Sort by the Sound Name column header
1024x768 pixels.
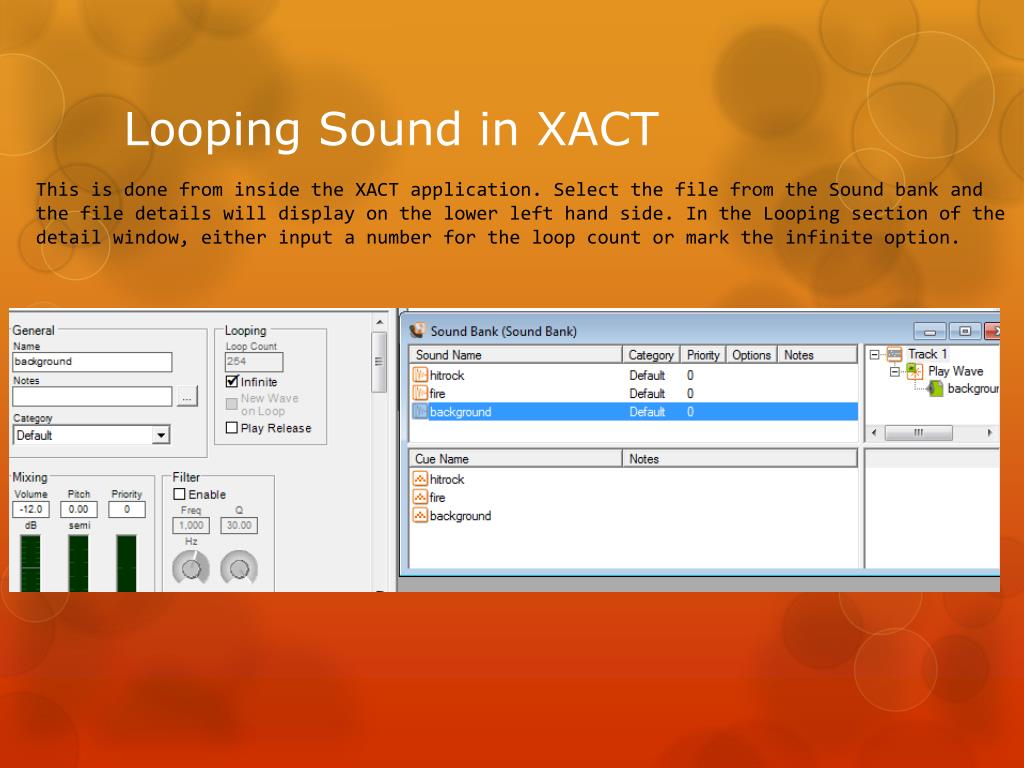[x=515, y=355]
